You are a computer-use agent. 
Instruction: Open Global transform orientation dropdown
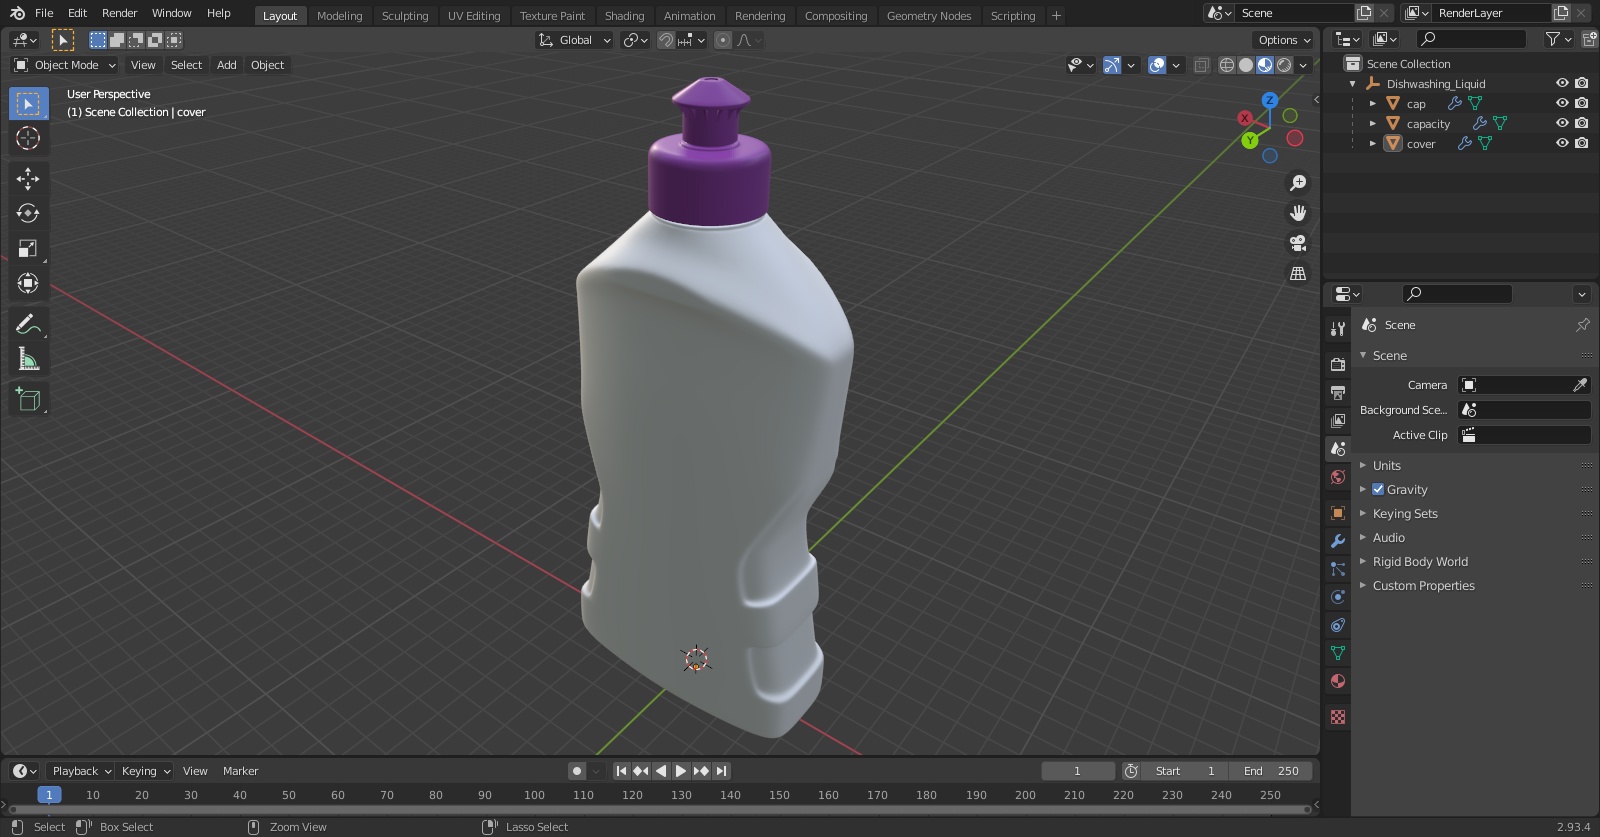[575, 40]
